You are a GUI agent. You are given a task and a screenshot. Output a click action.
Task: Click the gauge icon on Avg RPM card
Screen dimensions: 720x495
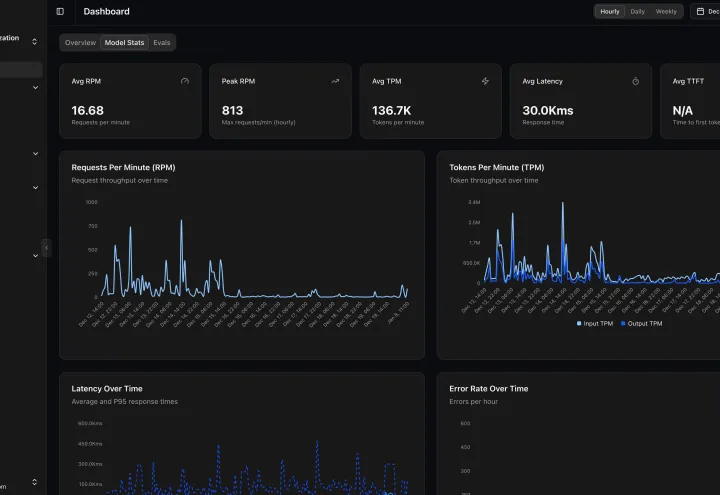click(x=185, y=81)
